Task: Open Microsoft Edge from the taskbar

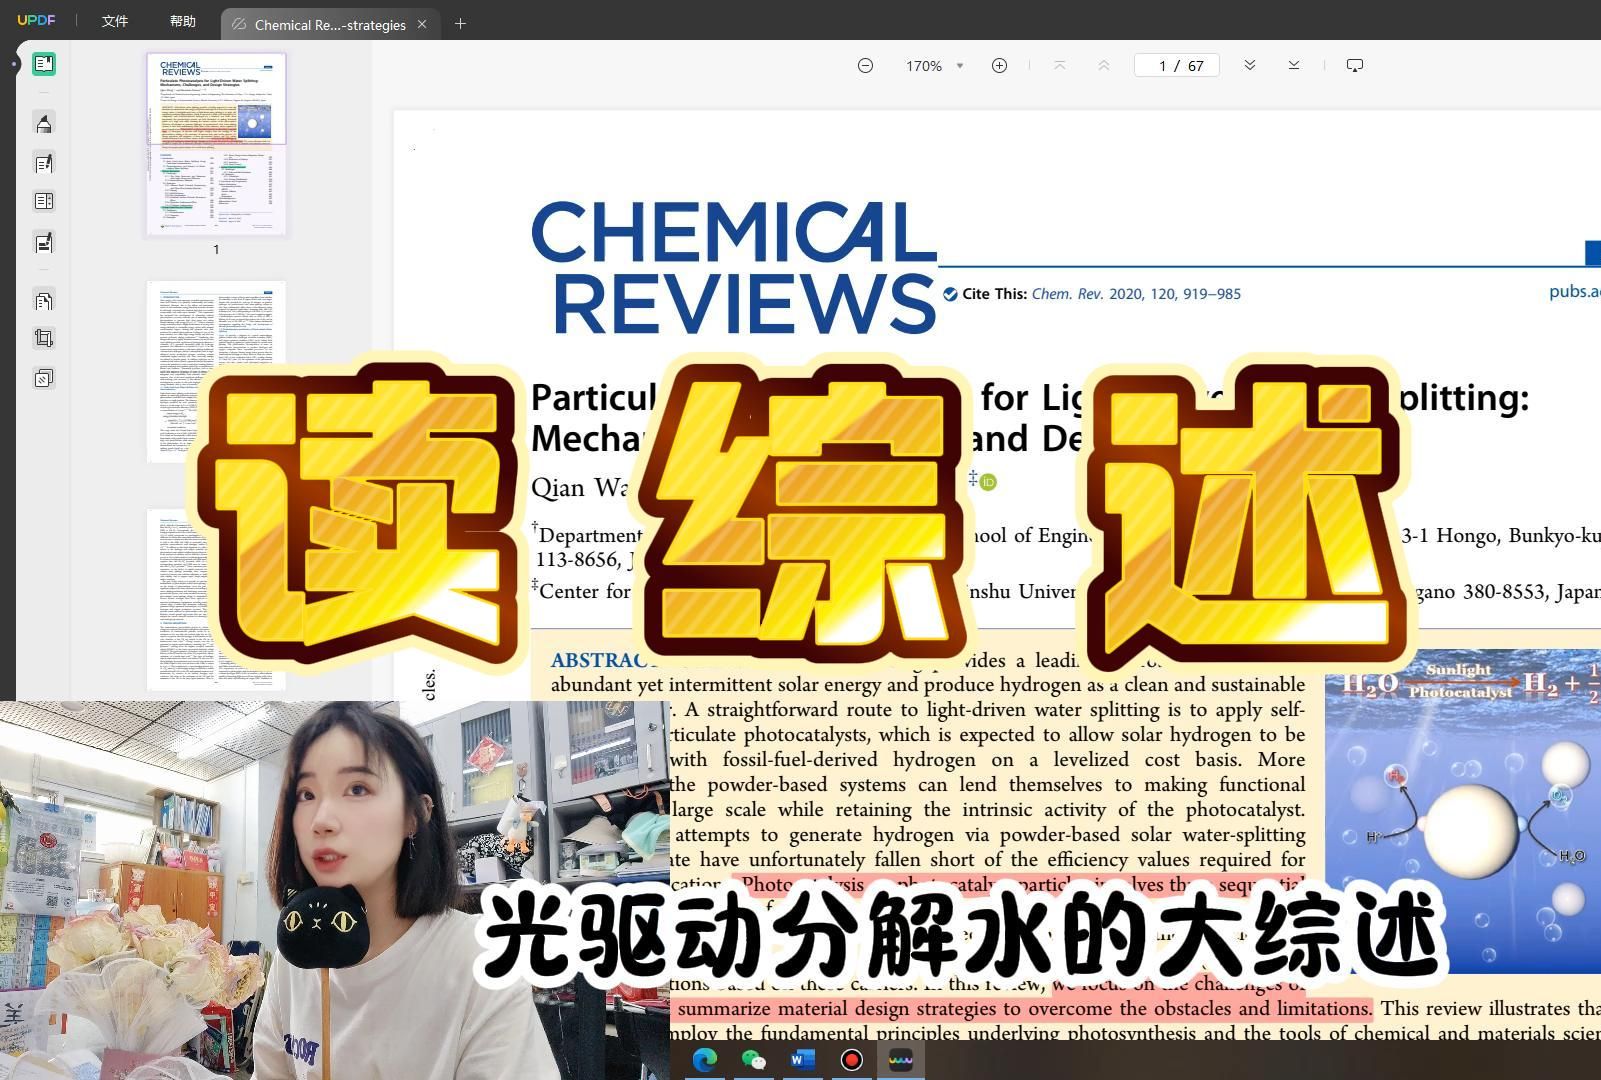Action: pyautogui.click(x=705, y=1060)
